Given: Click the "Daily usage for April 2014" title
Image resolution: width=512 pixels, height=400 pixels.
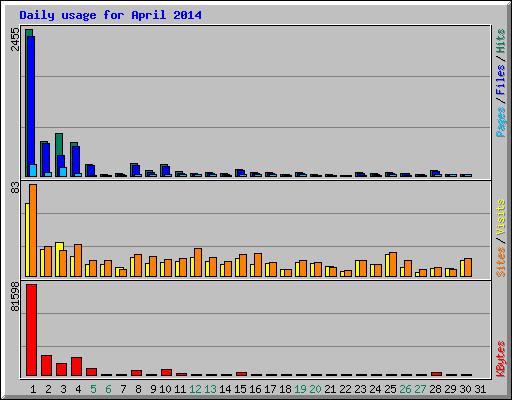Looking at the screenshot, I should pos(110,15).
